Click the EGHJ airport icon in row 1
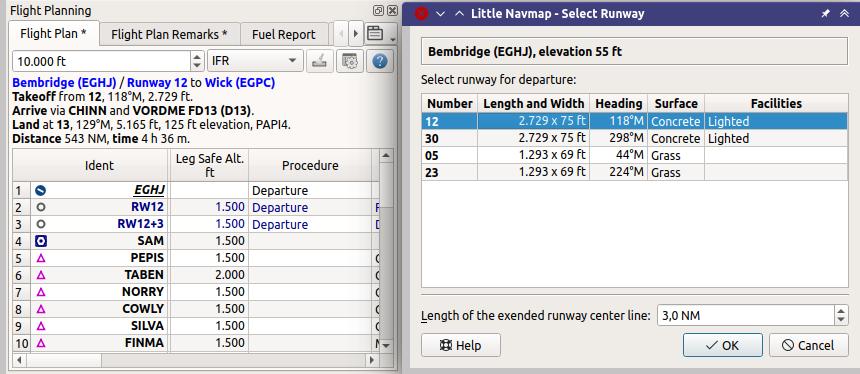 [x=41, y=191]
